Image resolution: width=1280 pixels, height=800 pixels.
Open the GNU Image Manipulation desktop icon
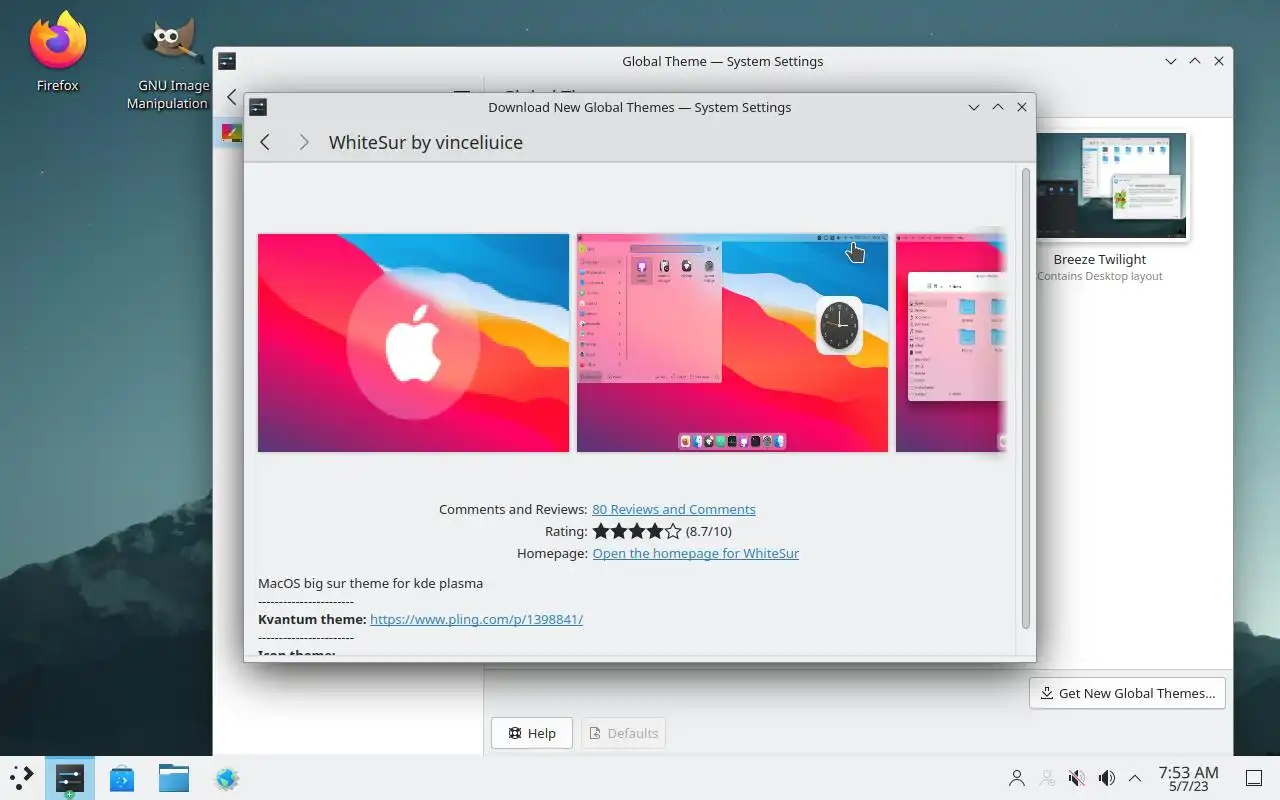173,62
